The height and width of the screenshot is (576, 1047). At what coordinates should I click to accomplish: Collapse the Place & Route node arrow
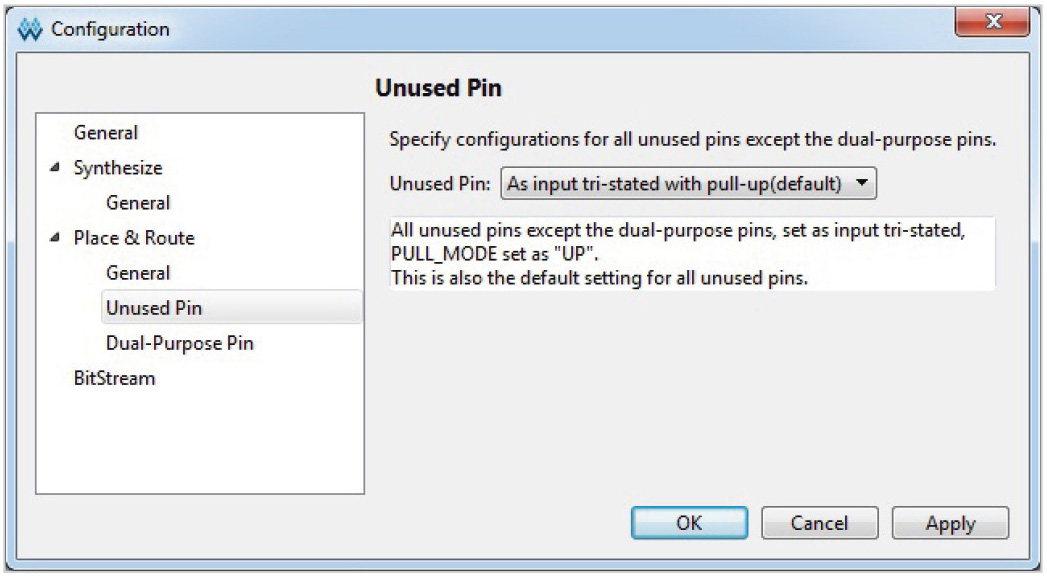tap(55, 238)
